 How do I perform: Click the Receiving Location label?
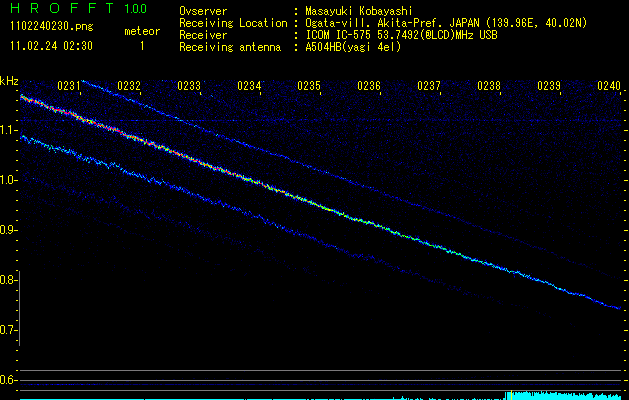pyautogui.click(x=233, y=23)
